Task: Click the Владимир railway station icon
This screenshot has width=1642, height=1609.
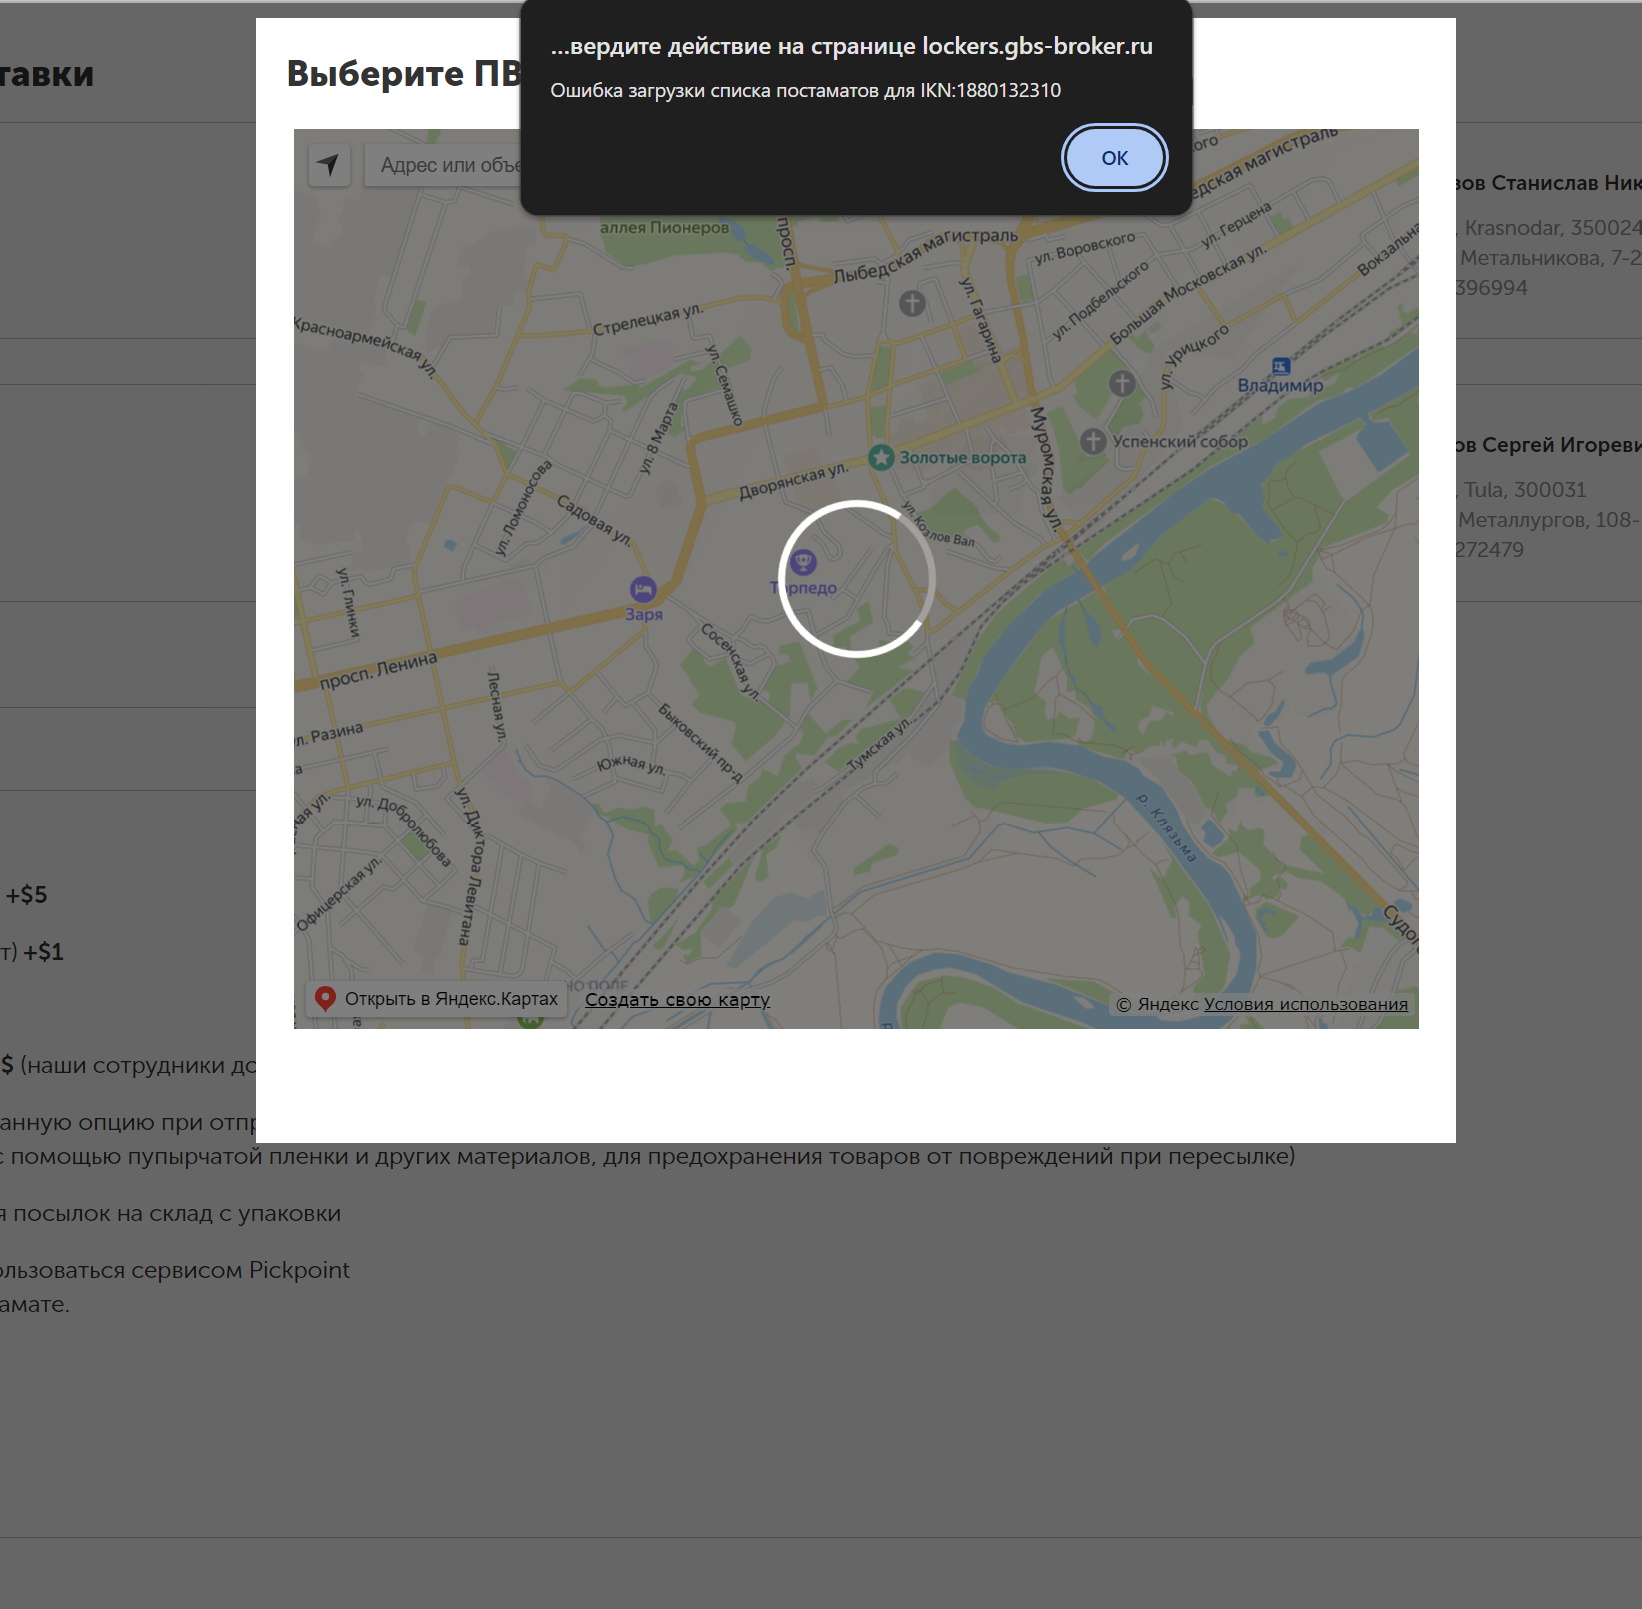Action: [1281, 366]
